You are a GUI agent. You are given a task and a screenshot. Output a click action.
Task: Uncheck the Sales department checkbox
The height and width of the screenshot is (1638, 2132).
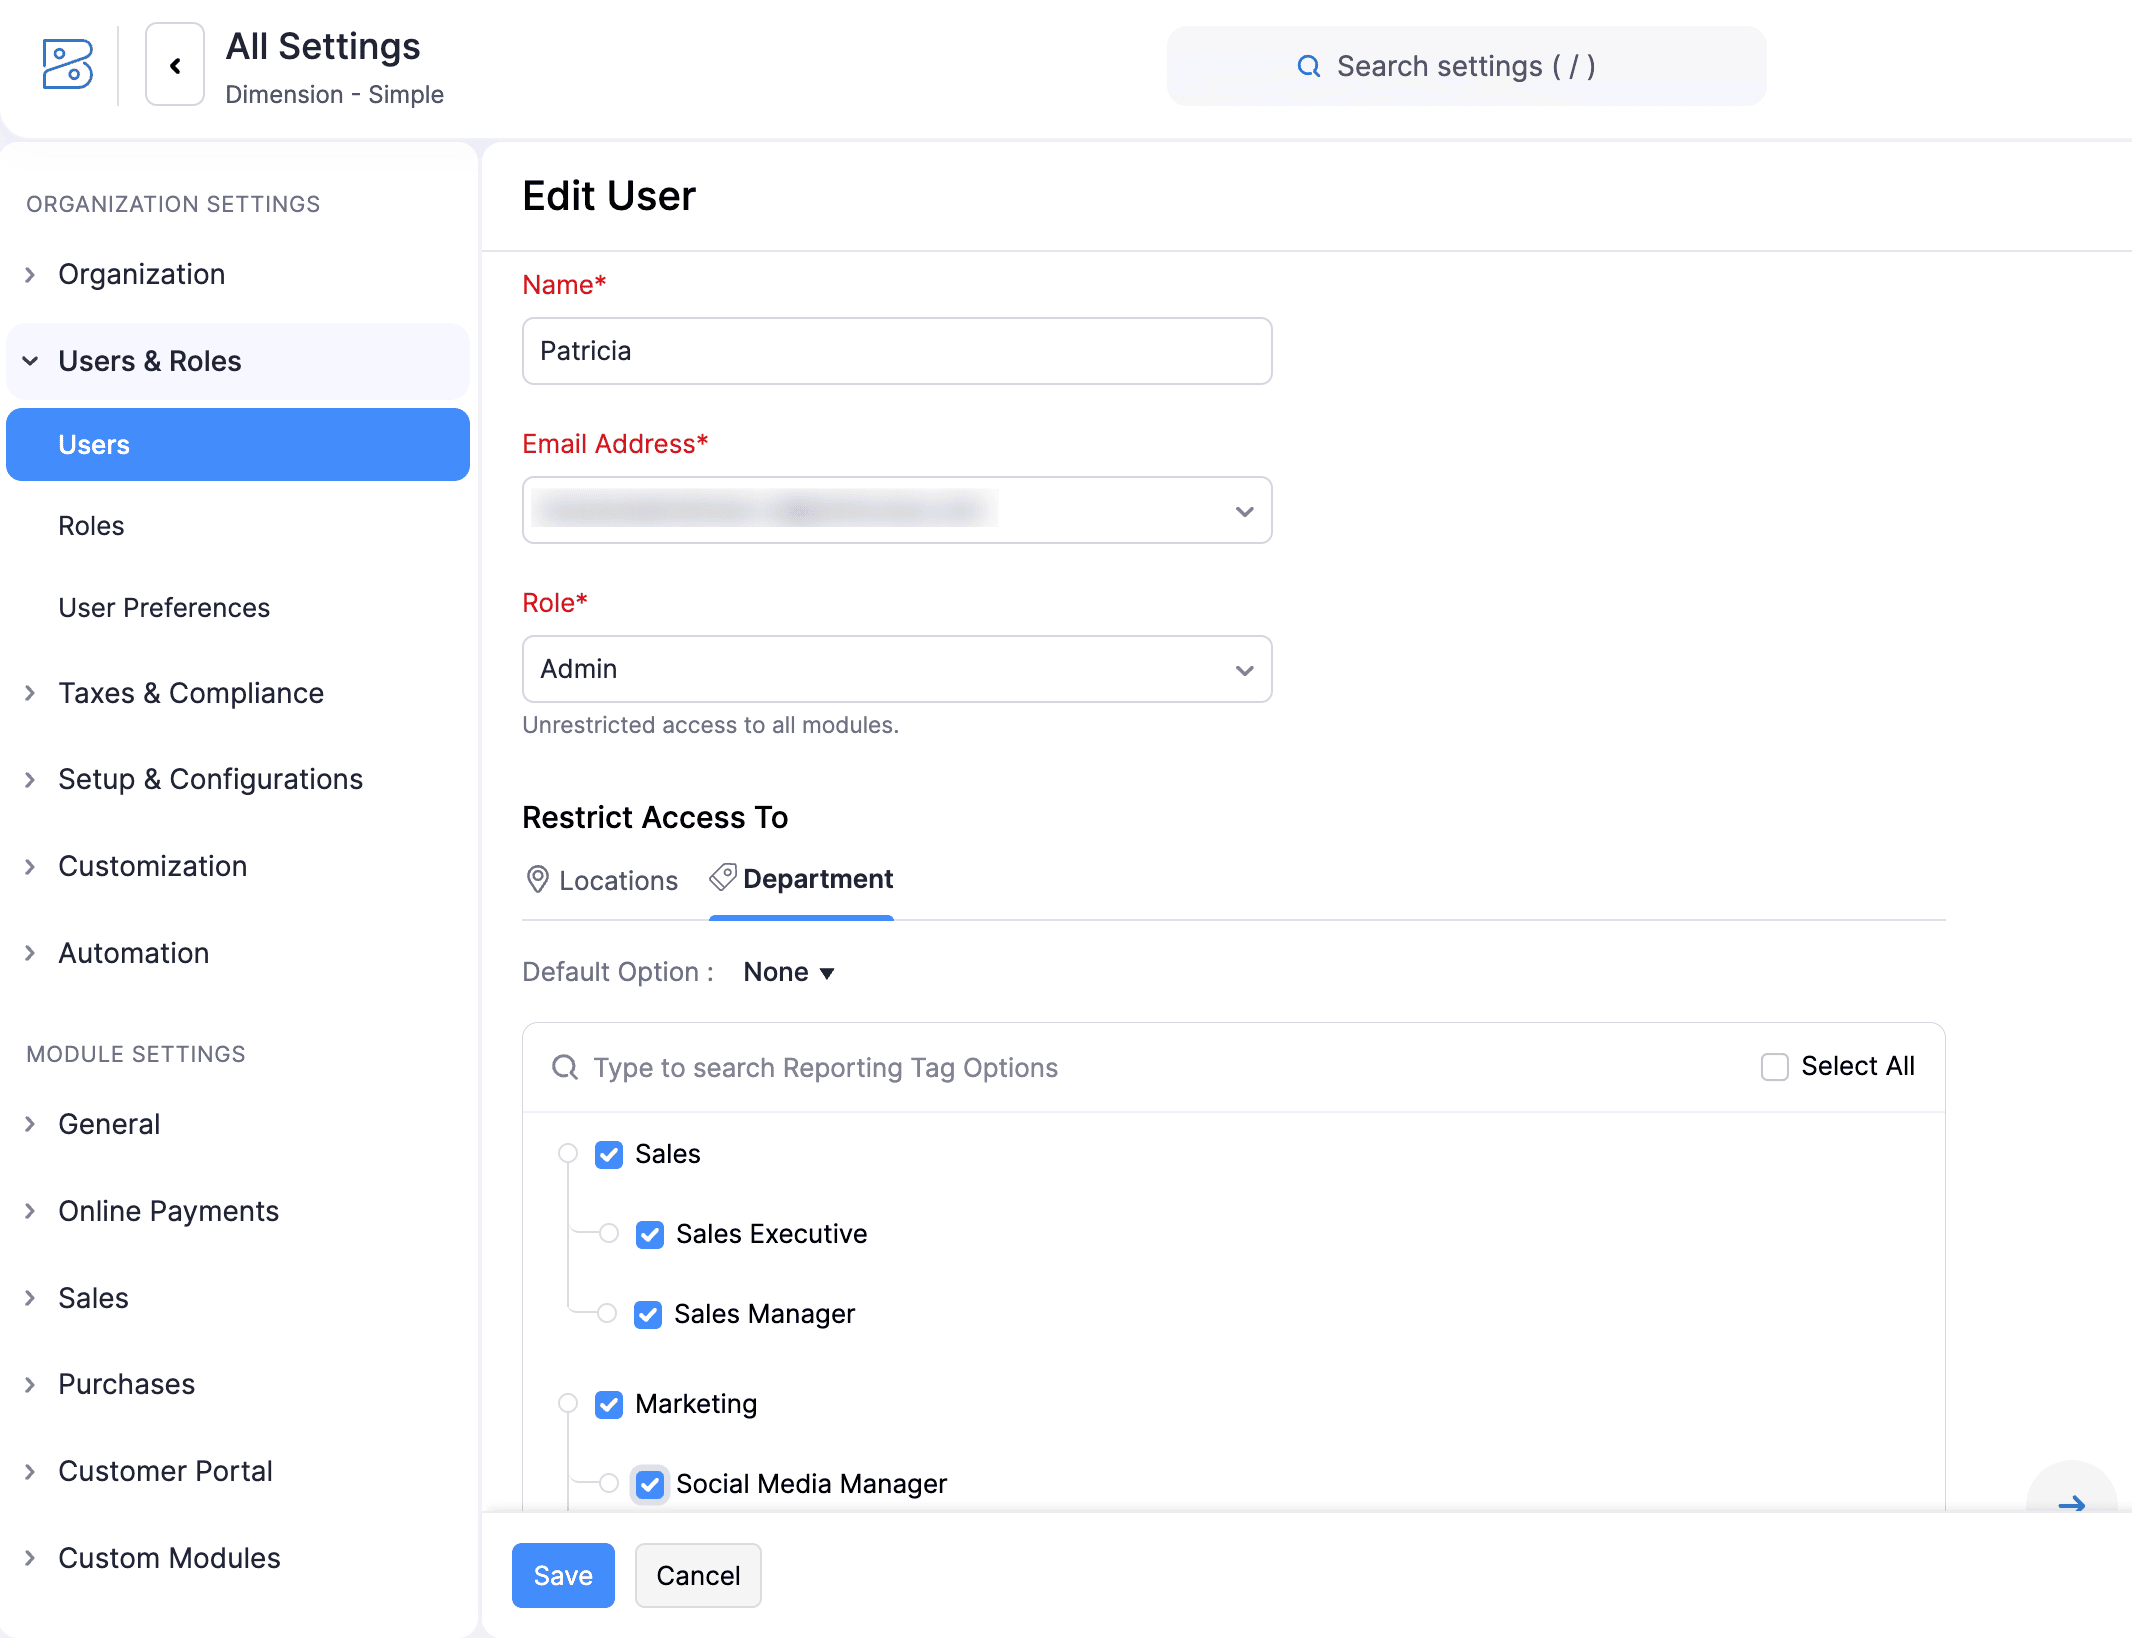click(609, 1154)
